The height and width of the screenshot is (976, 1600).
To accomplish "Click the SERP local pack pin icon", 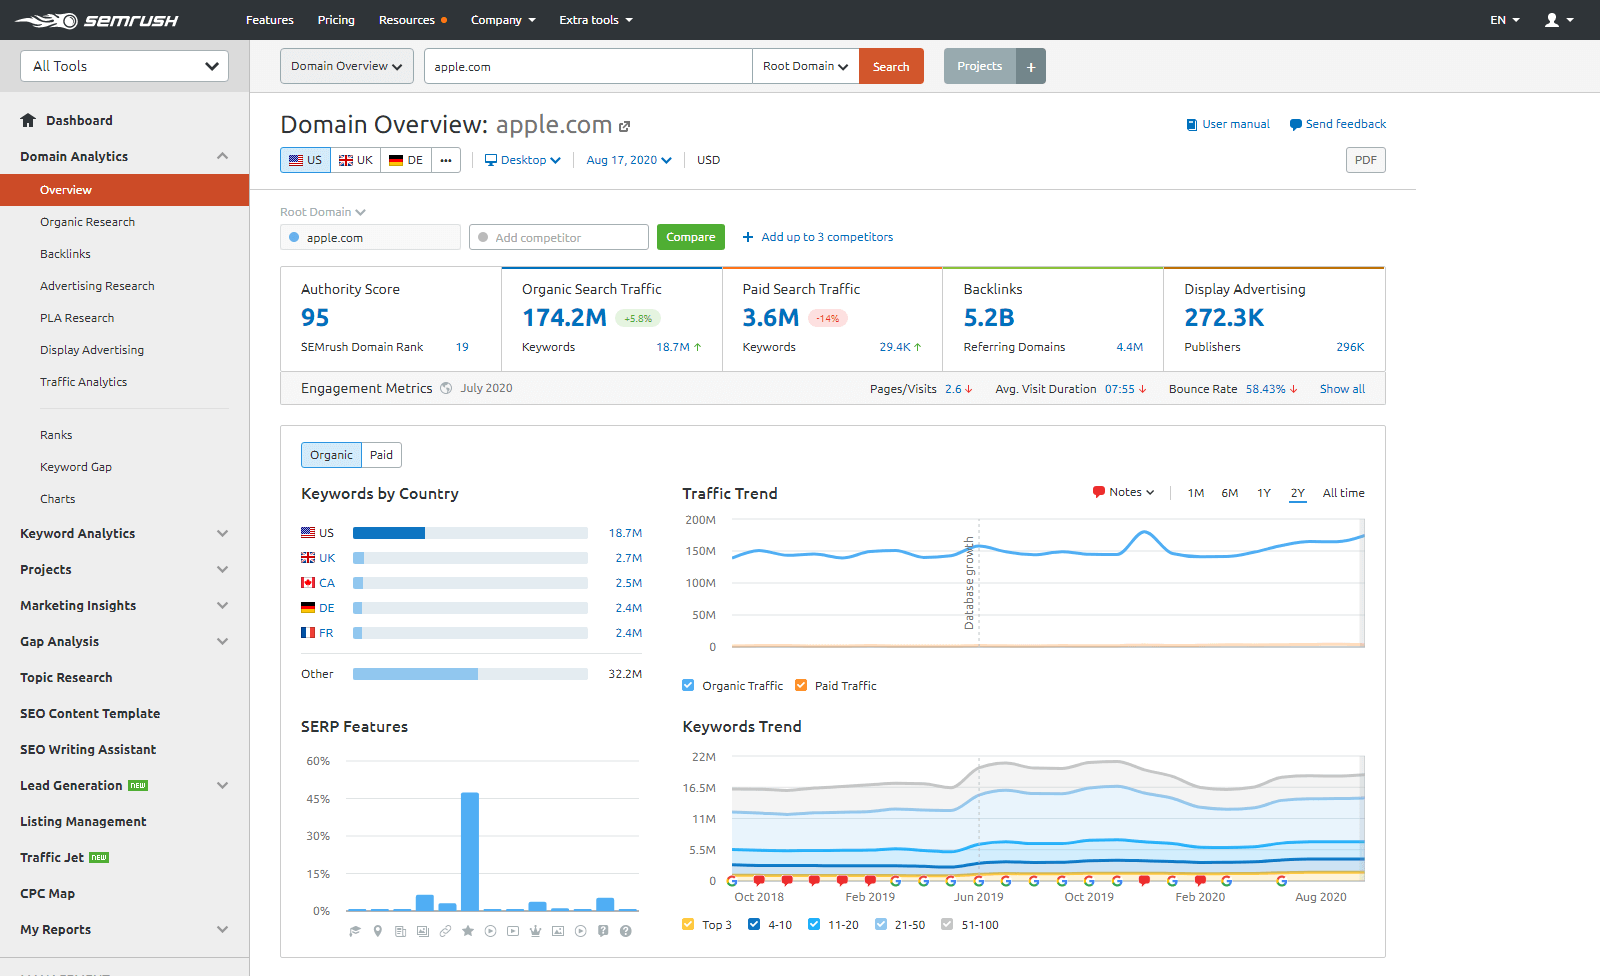I will [x=377, y=931].
